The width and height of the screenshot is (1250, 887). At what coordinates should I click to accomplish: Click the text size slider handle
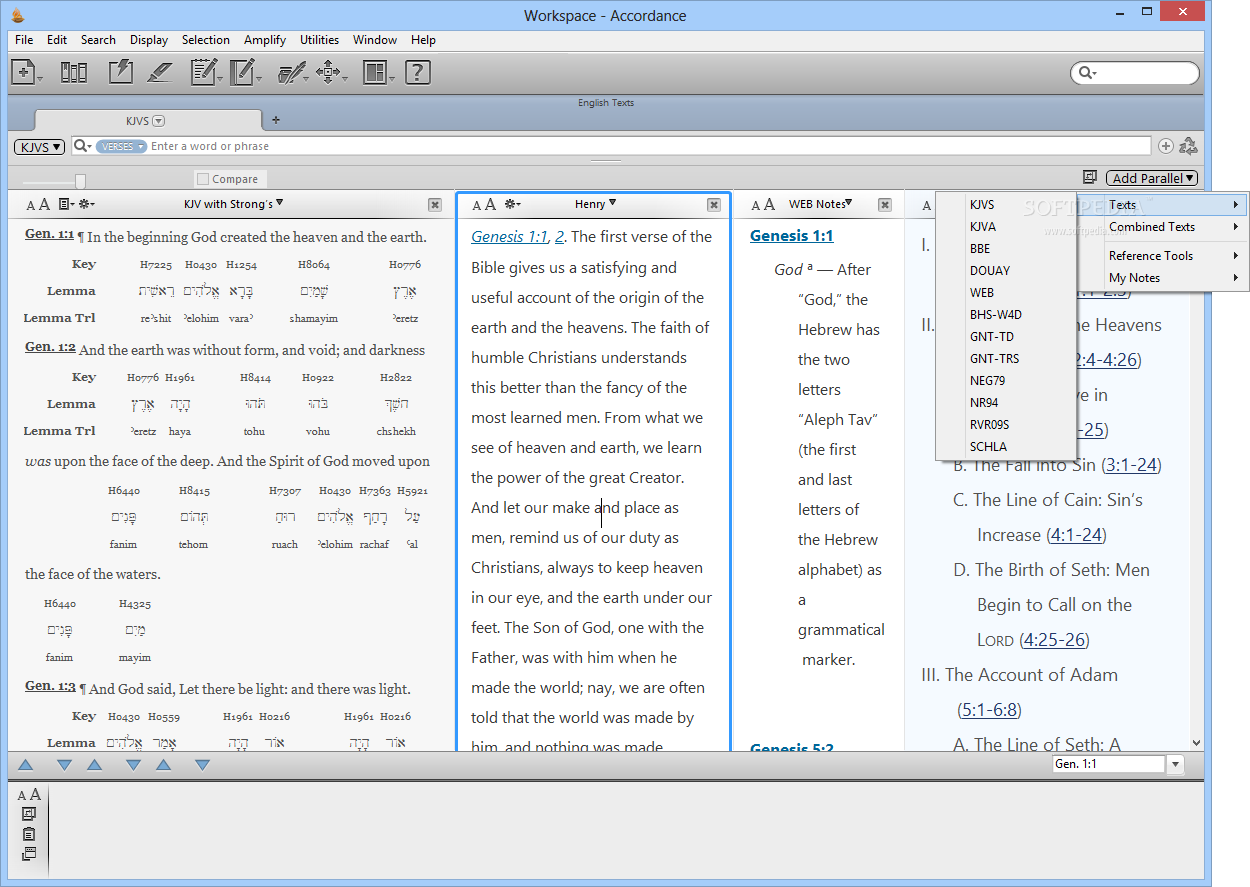pyautogui.click(x=80, y=181)
